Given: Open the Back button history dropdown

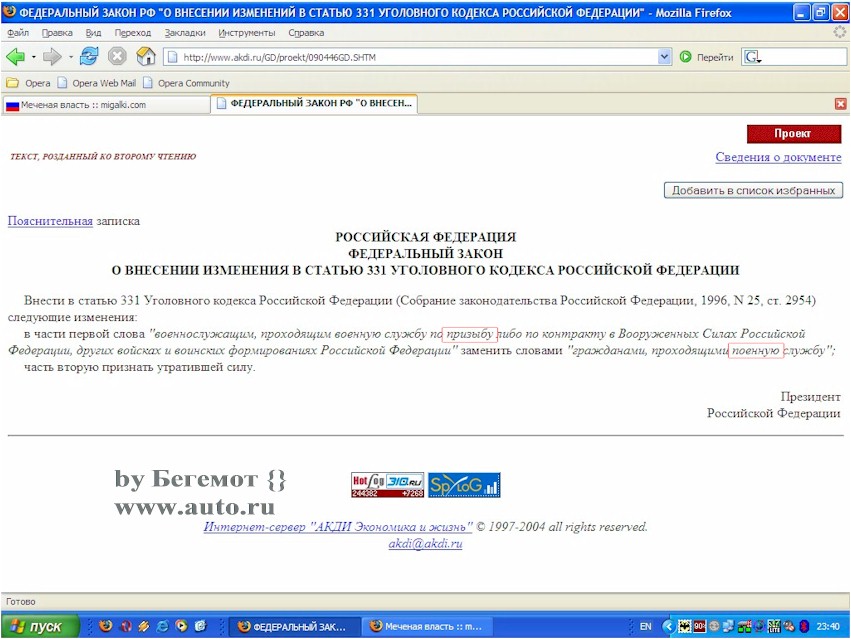Looking at the screenshot, I should [x=33, y=57].
